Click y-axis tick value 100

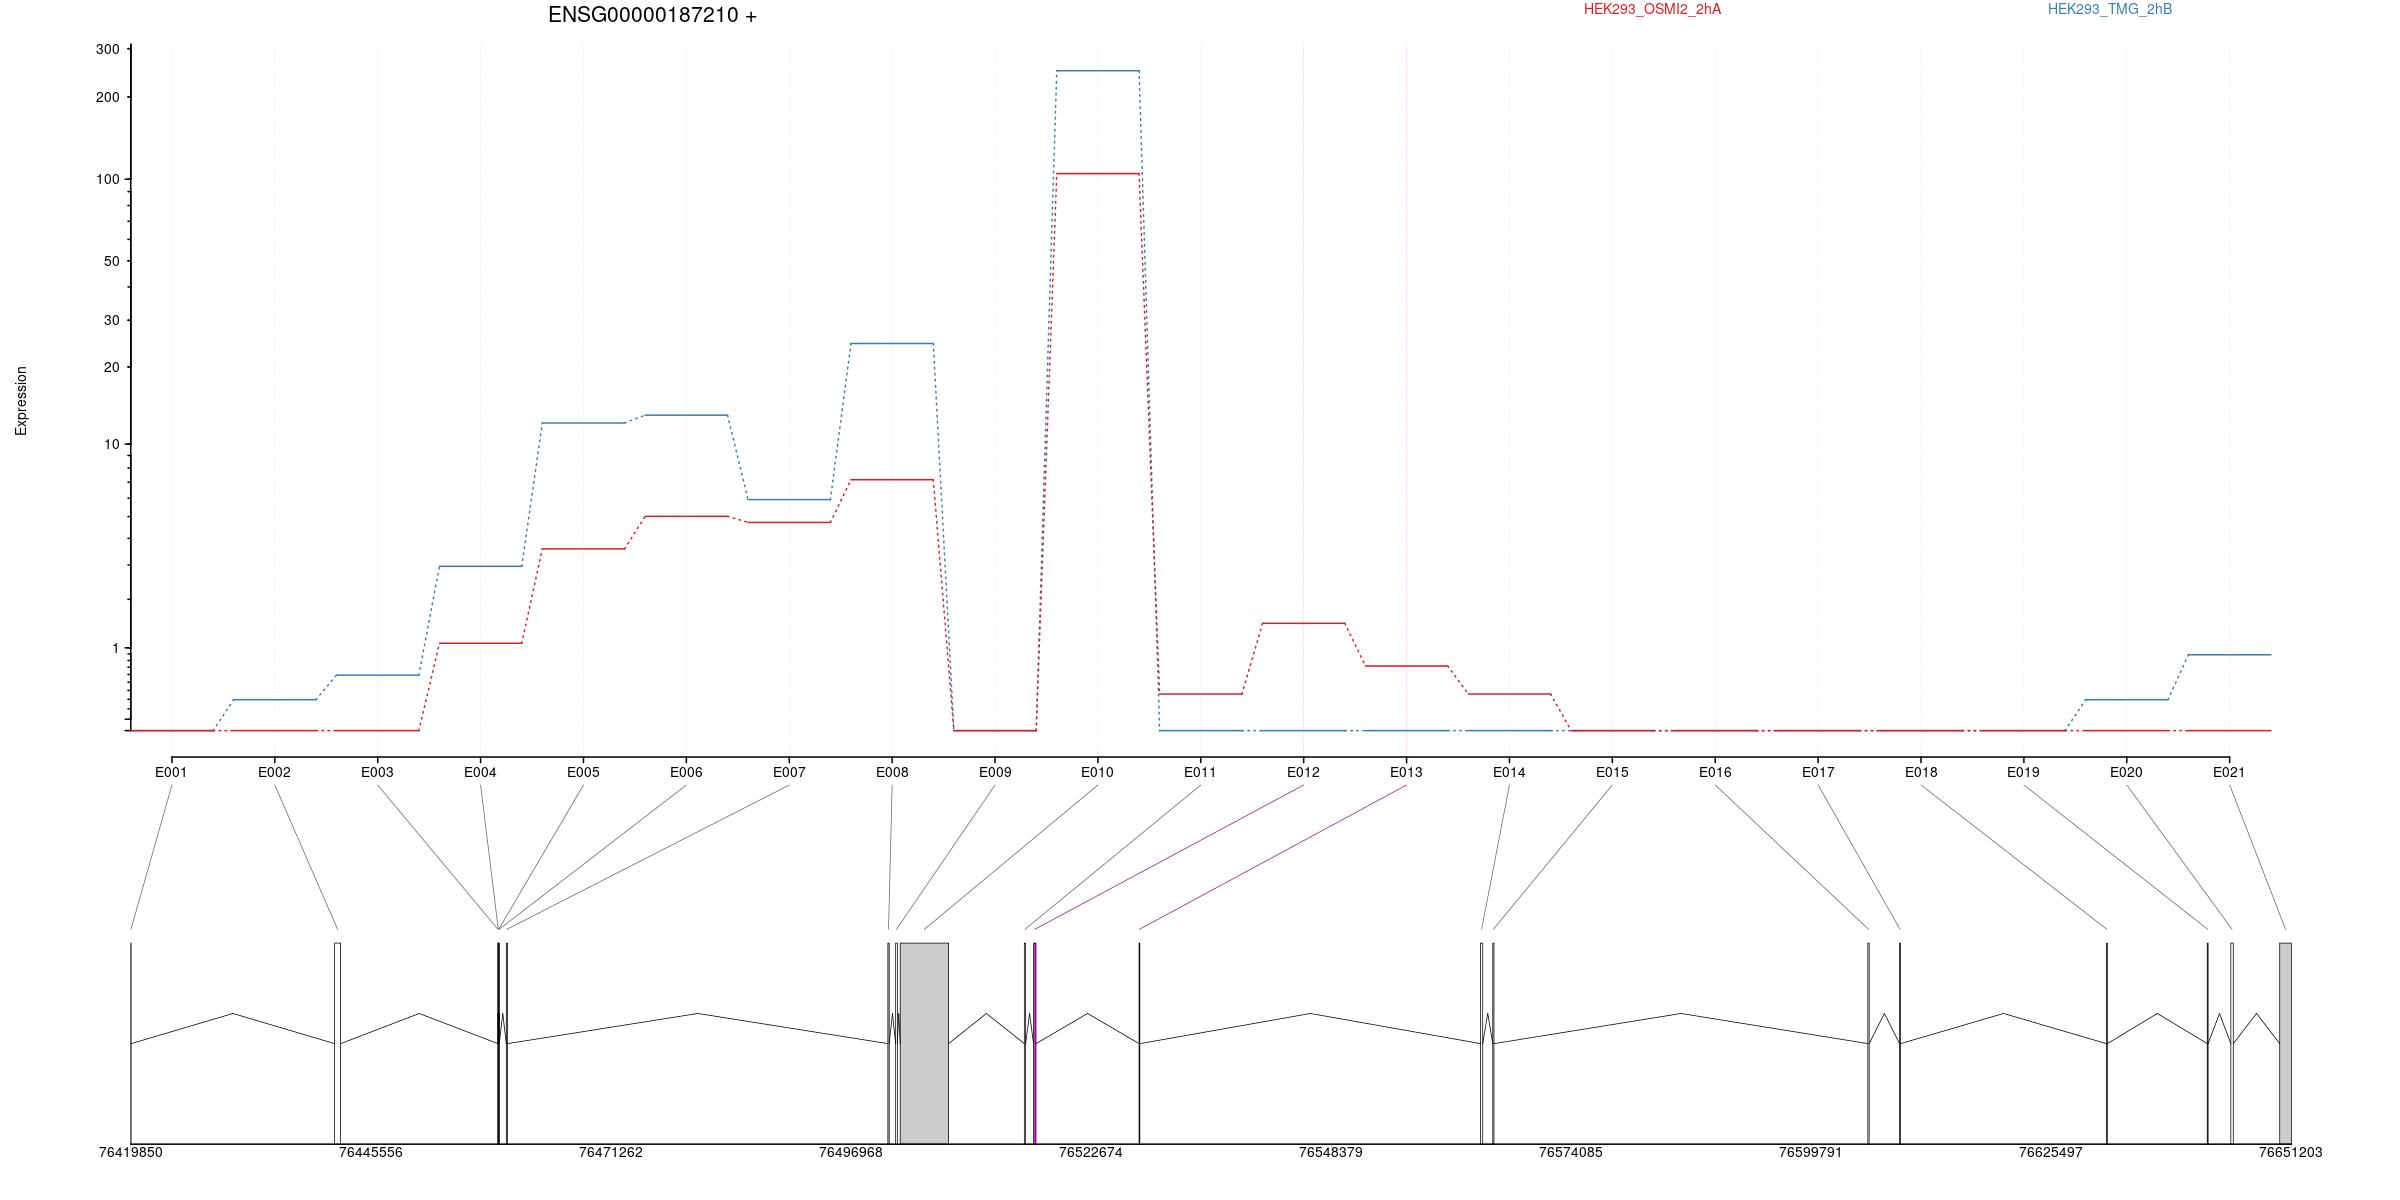tap(108, 179)
